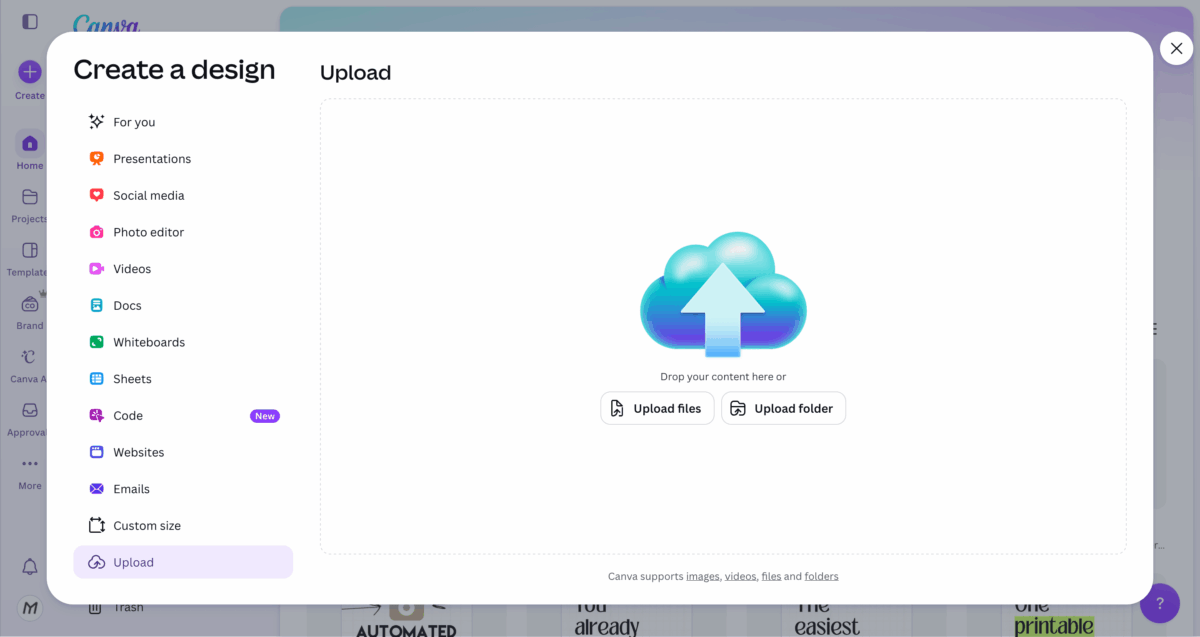The height and width of the screenshot is (637, 1200).
Task: Open More ellipsis in background sidebar
Action: coord(30,464)
